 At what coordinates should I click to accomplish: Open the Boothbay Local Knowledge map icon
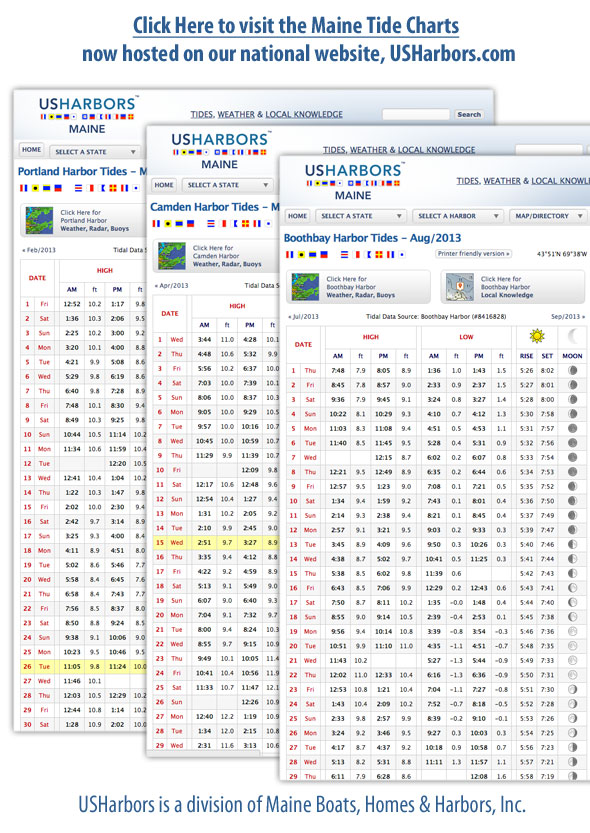(460, 287)
